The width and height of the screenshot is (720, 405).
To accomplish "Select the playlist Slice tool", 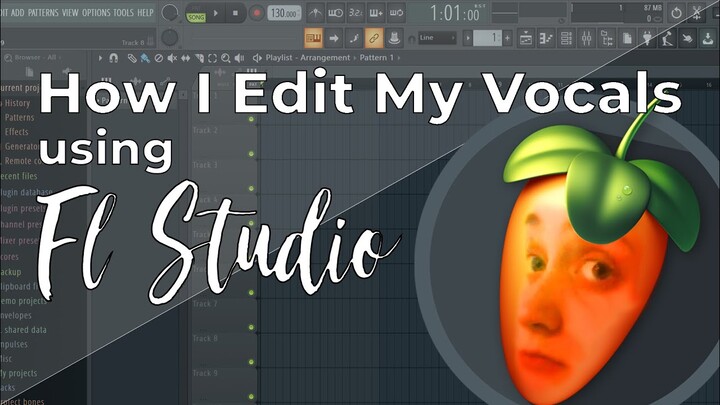I will (199, 58).
